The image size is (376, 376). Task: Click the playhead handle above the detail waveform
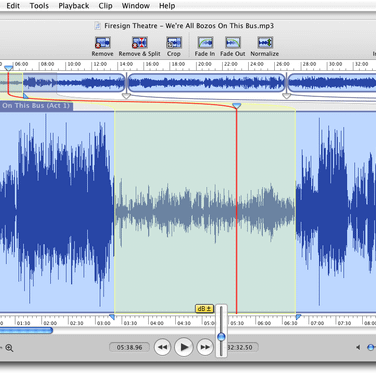(x=237, y=106)
